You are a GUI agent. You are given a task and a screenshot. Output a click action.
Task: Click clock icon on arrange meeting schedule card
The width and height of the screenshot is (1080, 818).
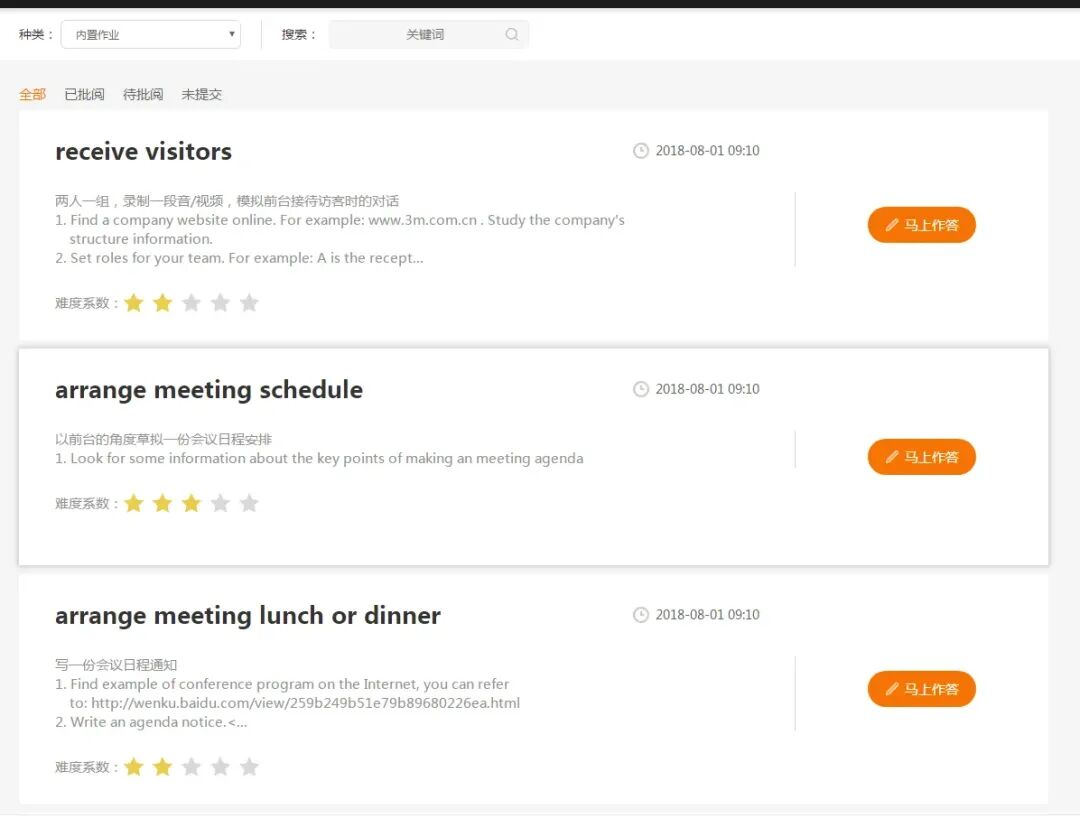coord(641,389)
